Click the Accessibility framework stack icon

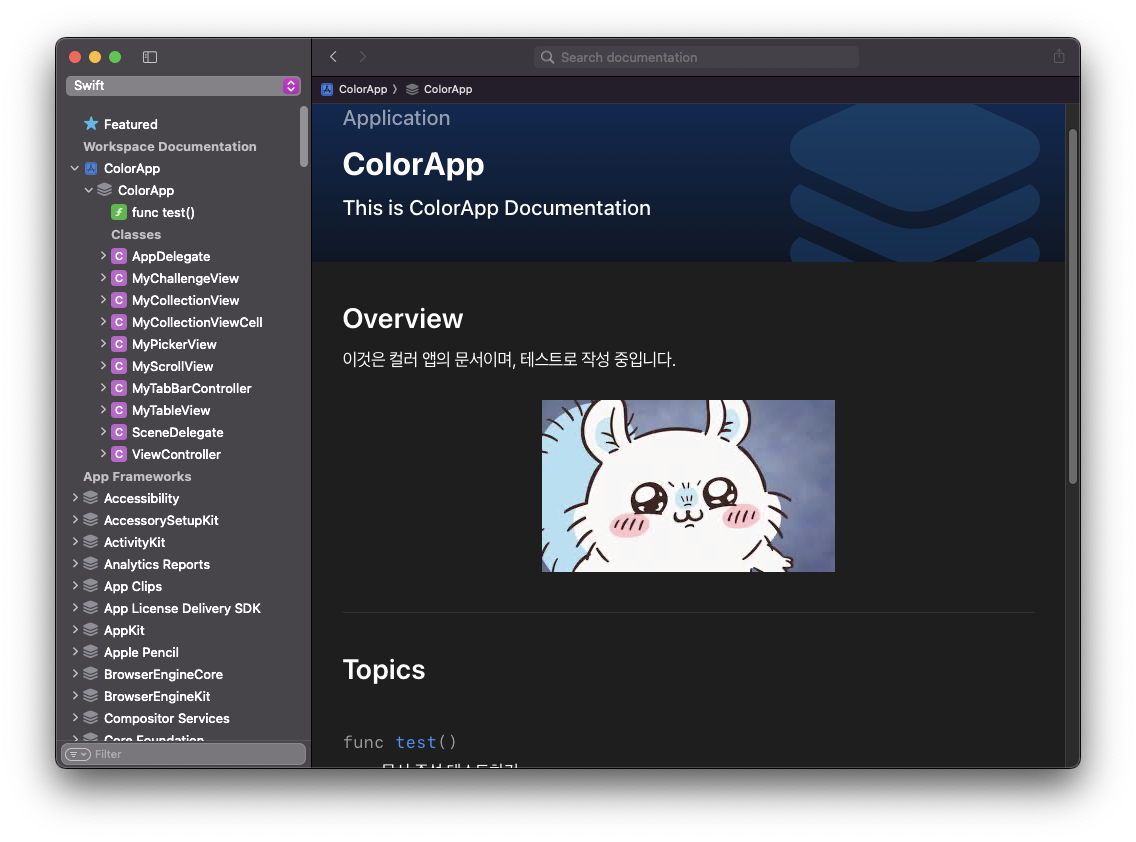point(91,498)
